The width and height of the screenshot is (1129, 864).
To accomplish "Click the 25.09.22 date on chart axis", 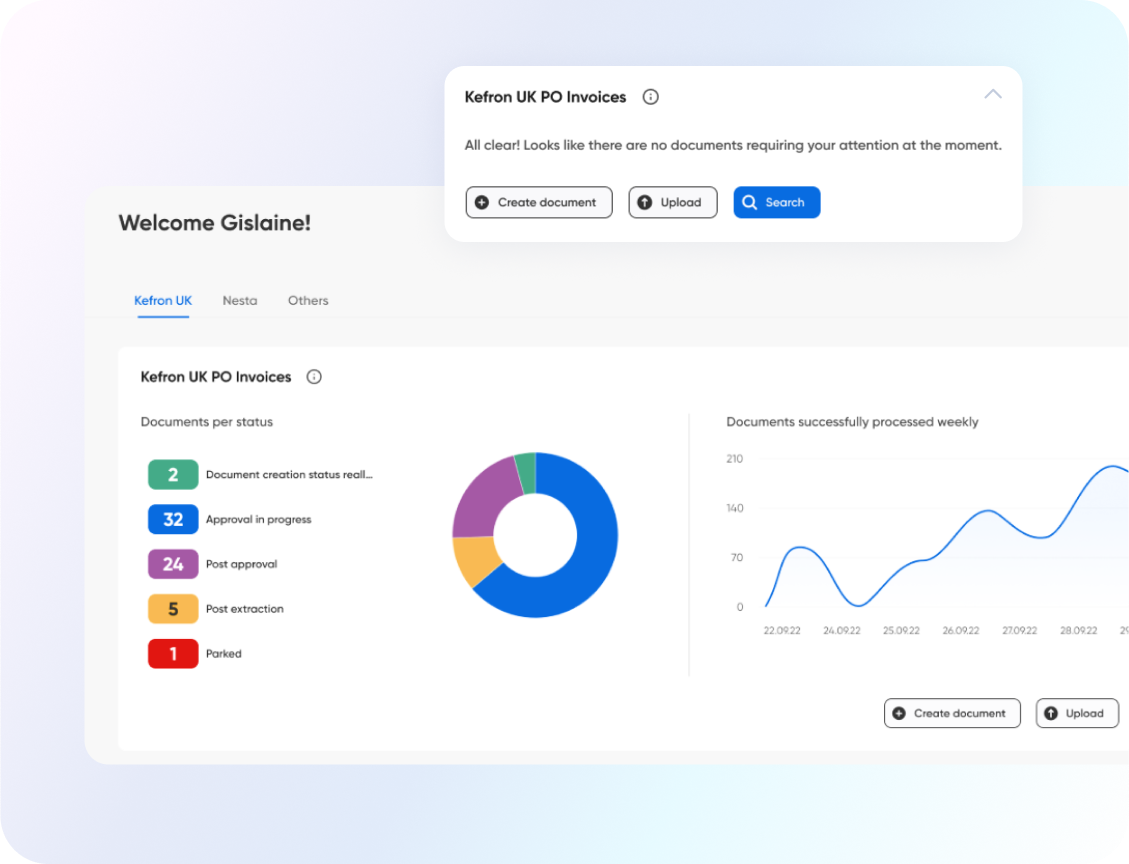I will tap(901, 631).
